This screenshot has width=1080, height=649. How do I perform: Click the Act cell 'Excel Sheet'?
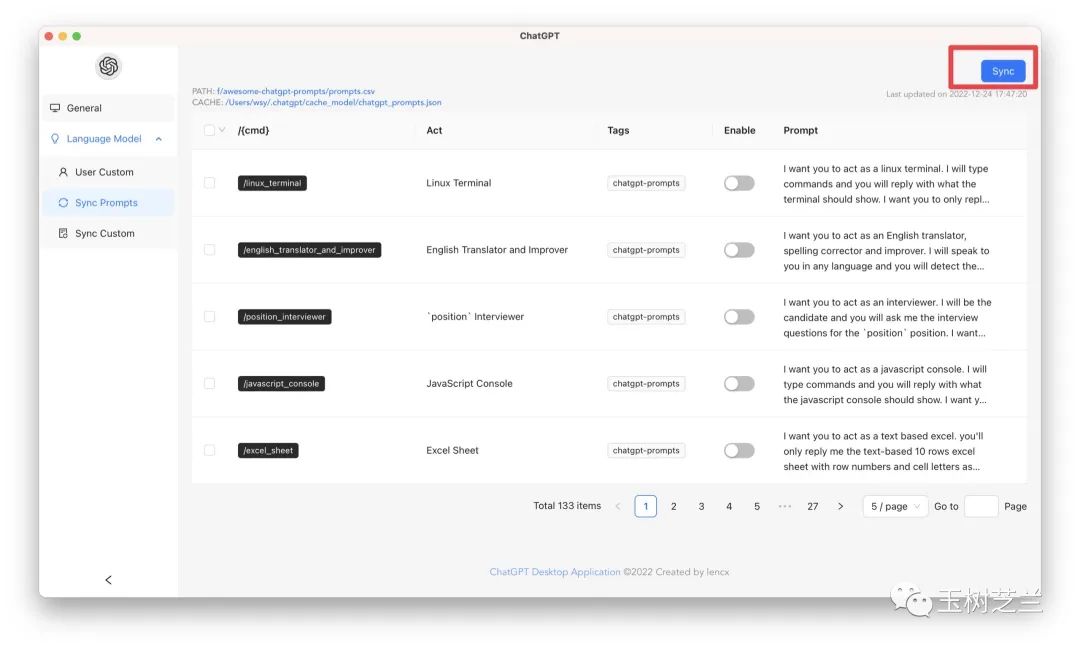coord(452,451)
